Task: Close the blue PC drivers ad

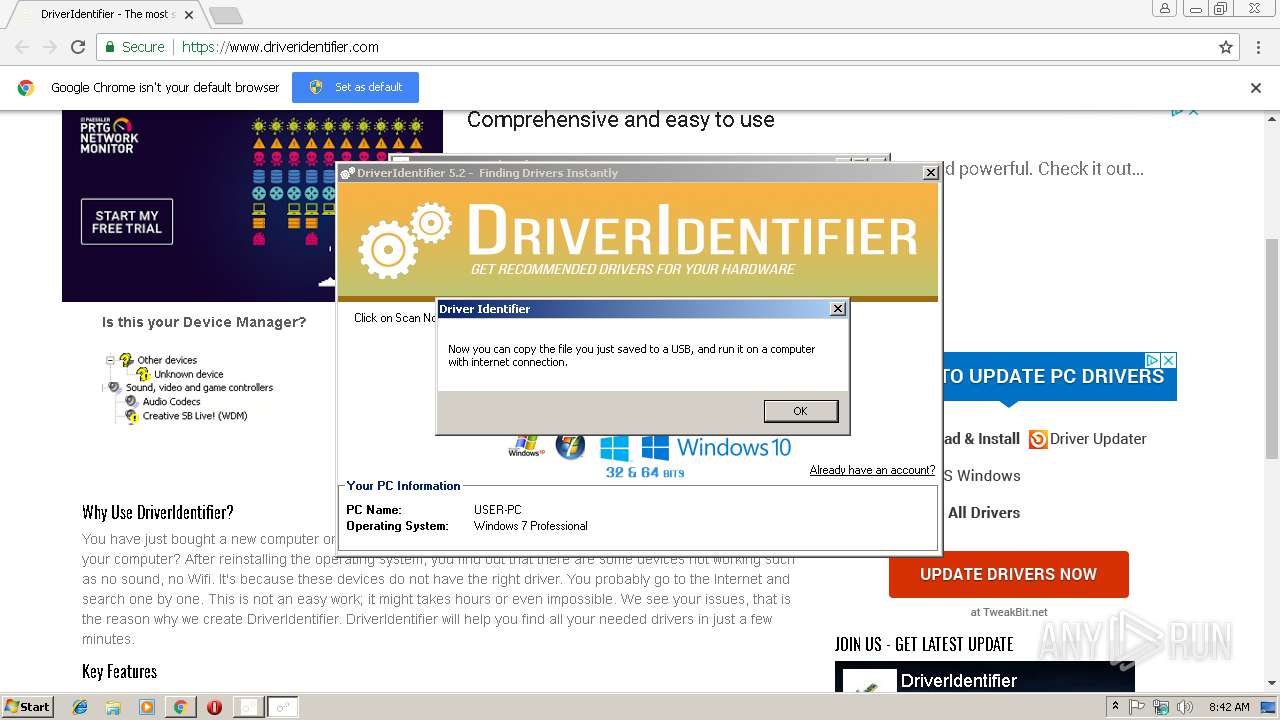Action: coord(1168,360)
